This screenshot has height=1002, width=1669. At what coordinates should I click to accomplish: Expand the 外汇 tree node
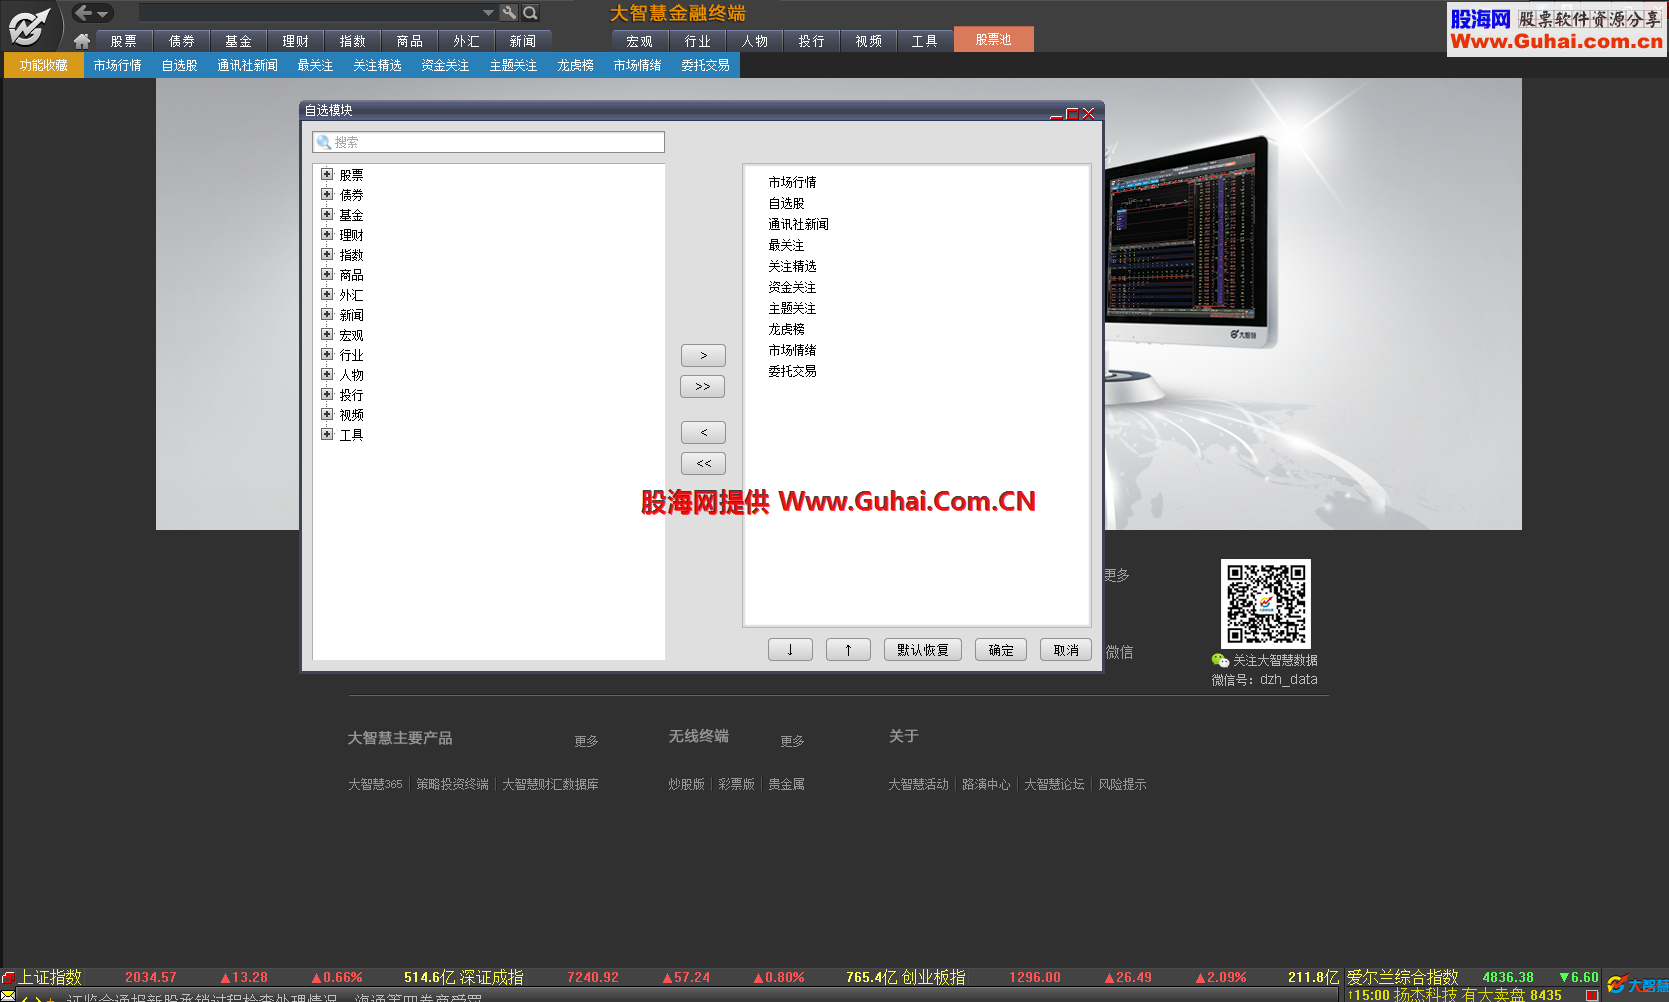pyautogui.click(x=327, y=294)
